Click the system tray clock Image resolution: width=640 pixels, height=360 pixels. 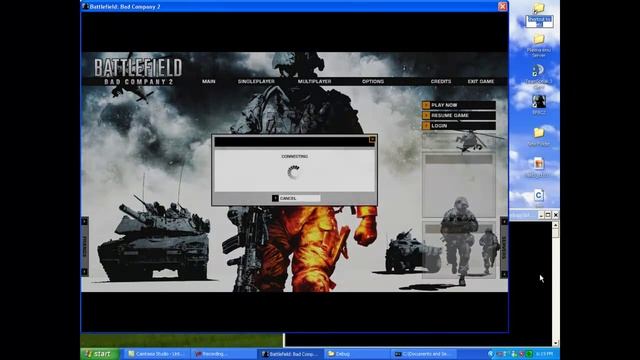coord(544,354)
